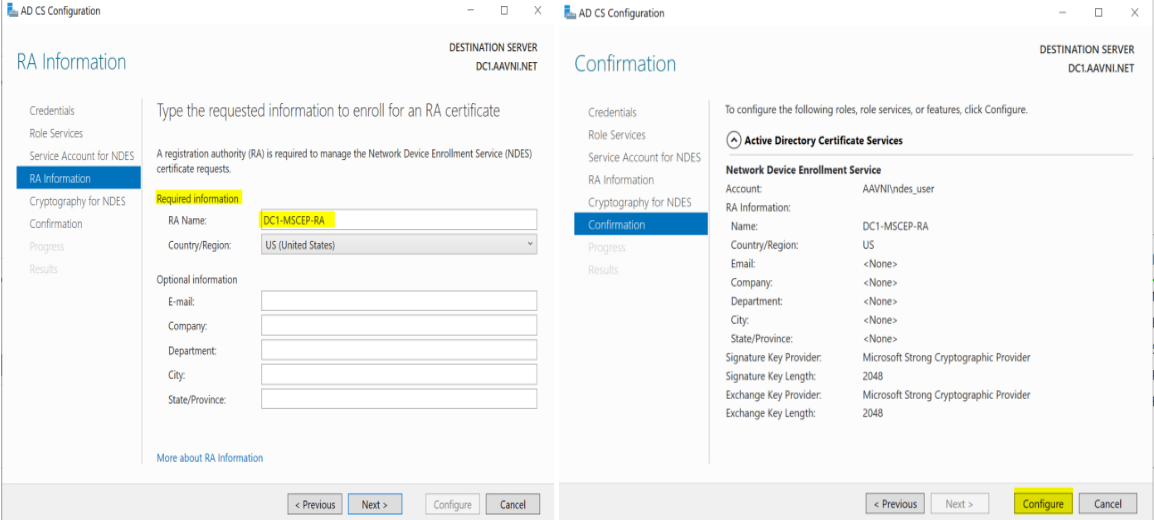This screenshot has width=1154, height=520.
Task: Click Previous in the Confirmation window
Action: [894, 504]
